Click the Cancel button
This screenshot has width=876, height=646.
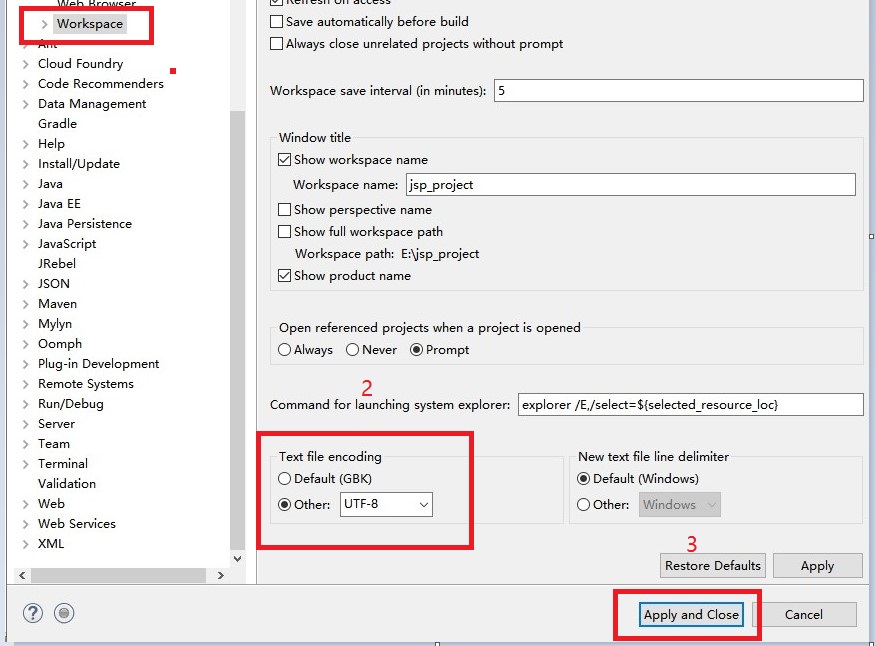click(x=803, y=615)
